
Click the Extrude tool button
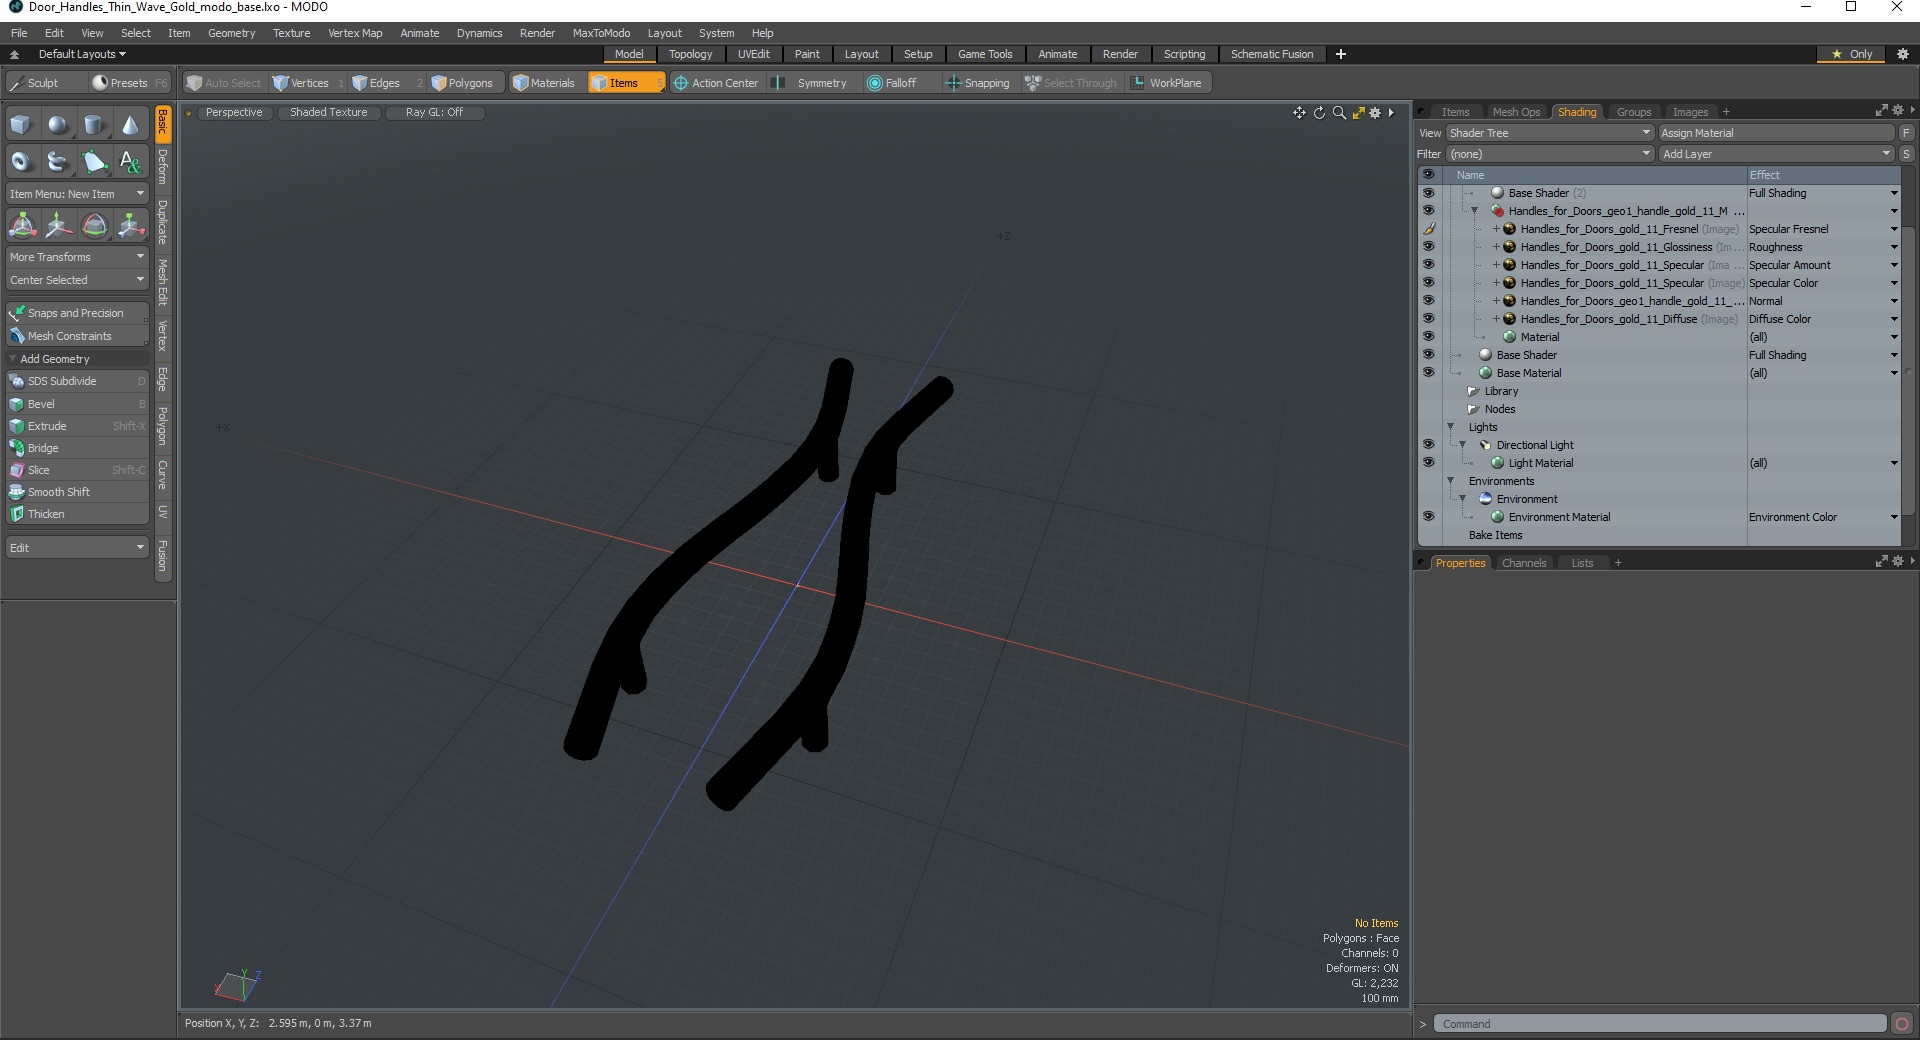[77, 426]
